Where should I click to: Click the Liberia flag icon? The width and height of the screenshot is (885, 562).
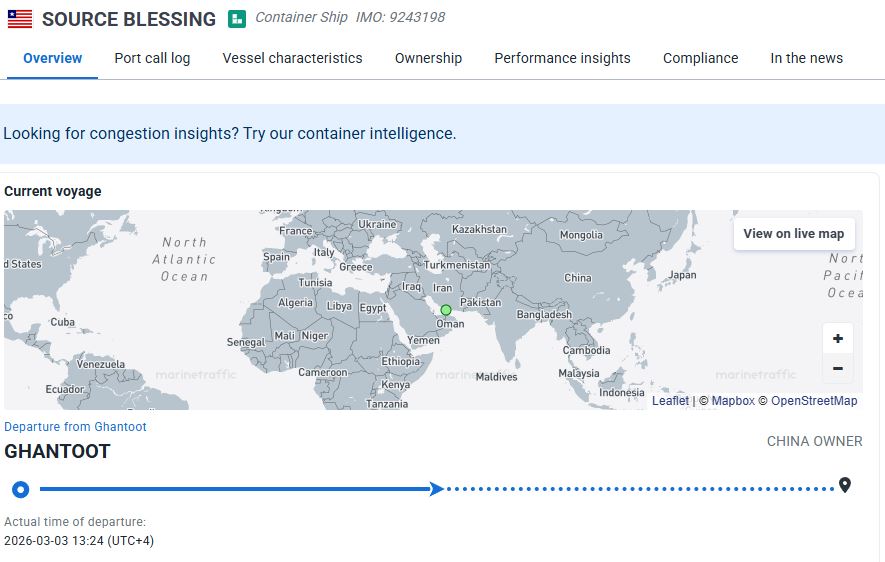point(19,19)
